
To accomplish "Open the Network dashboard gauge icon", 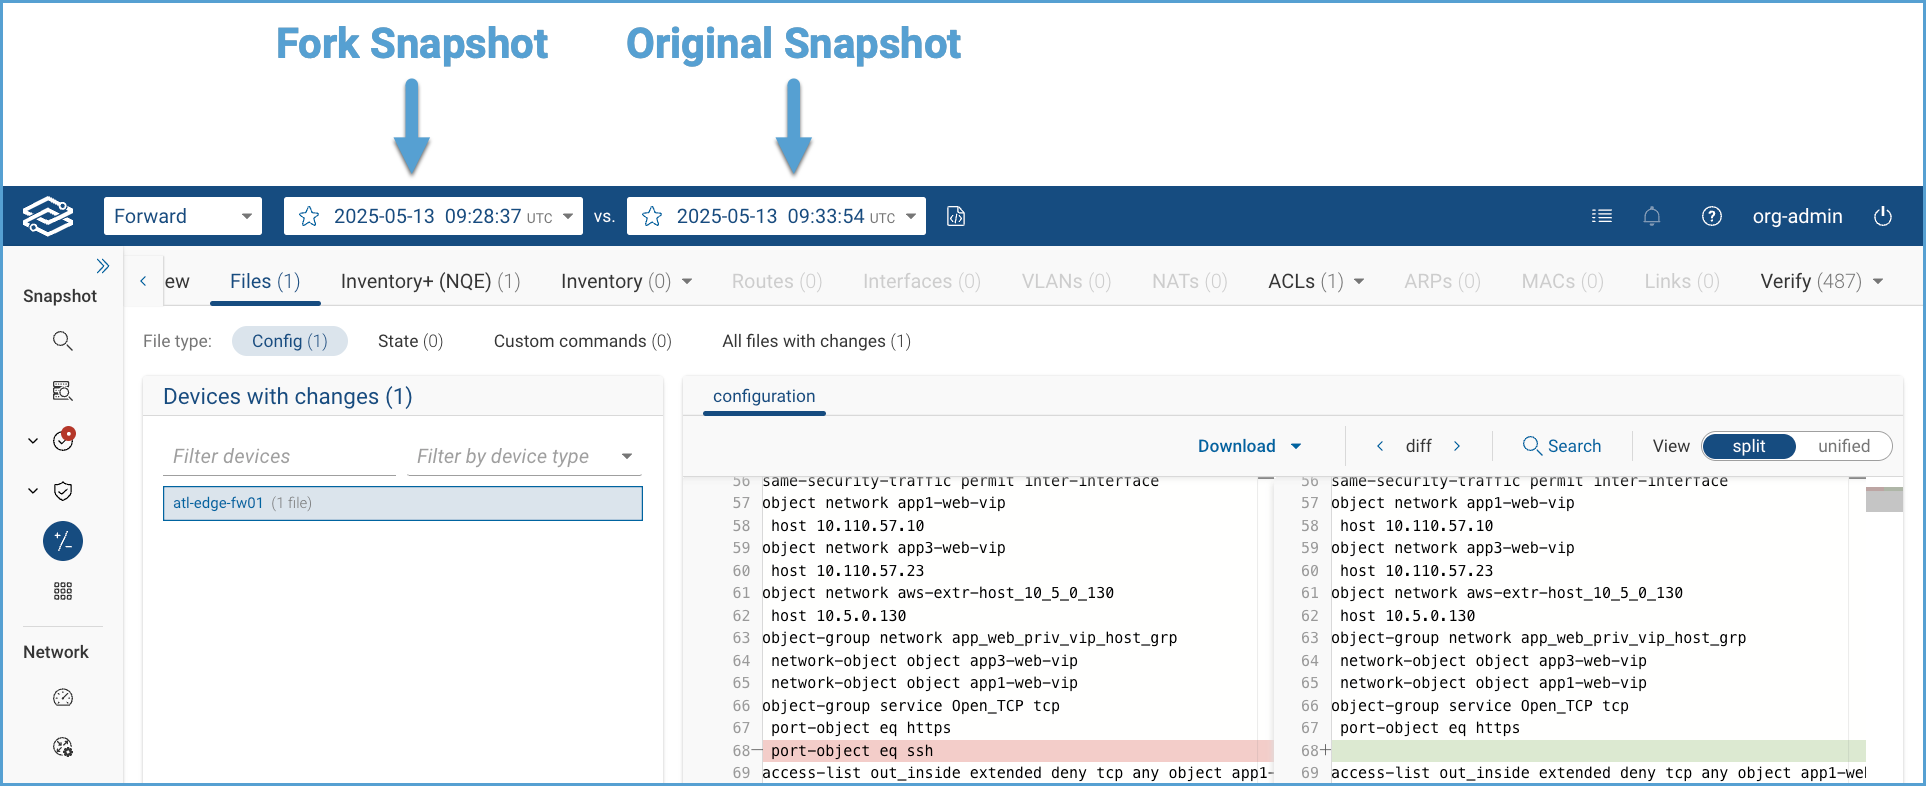I will coord(63,698).
